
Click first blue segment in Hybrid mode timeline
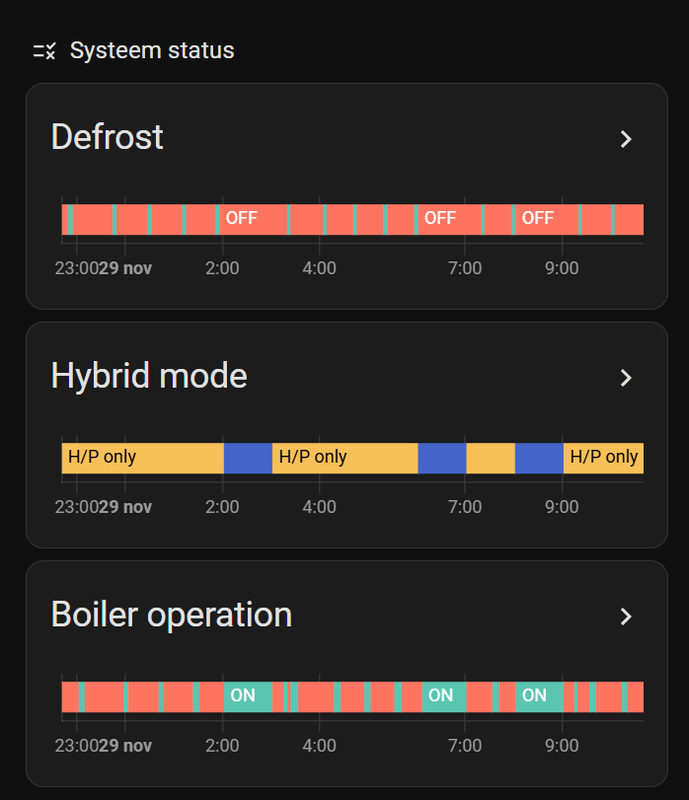247,457
